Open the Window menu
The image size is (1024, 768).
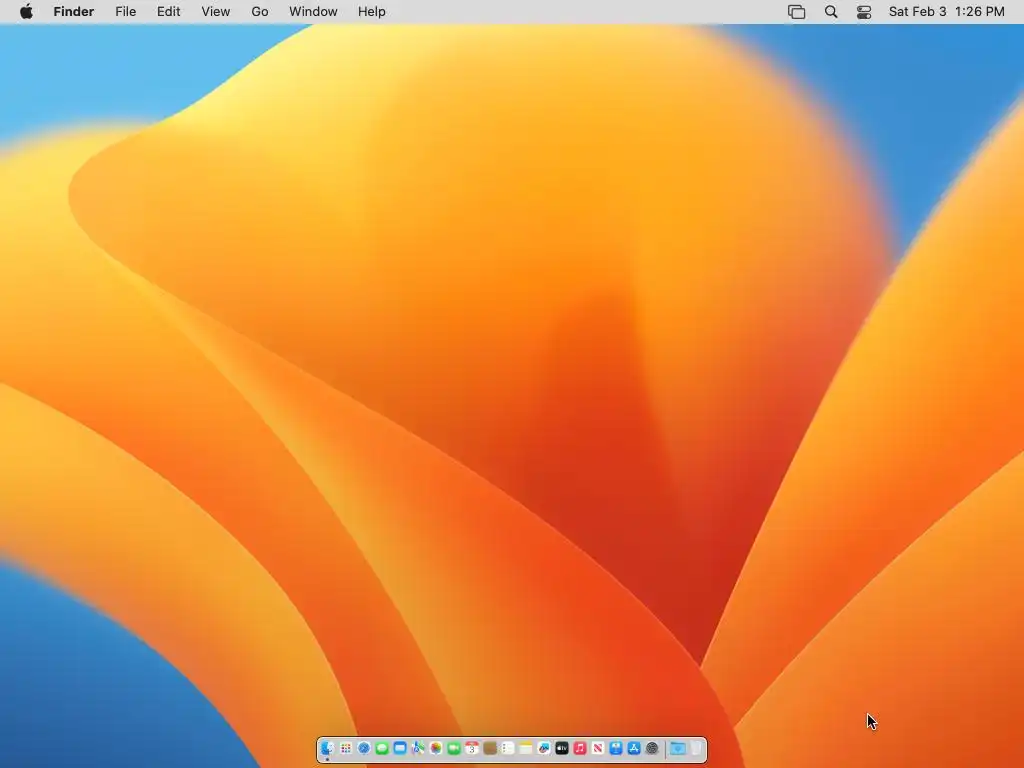tap(313, 12)
